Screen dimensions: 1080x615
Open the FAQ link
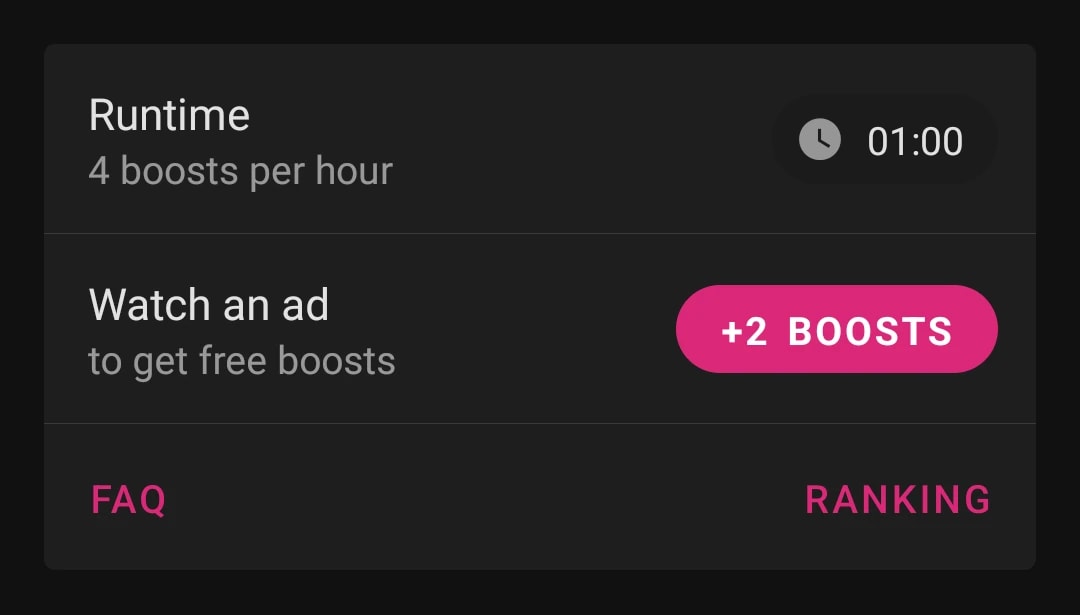pos(129,499)
